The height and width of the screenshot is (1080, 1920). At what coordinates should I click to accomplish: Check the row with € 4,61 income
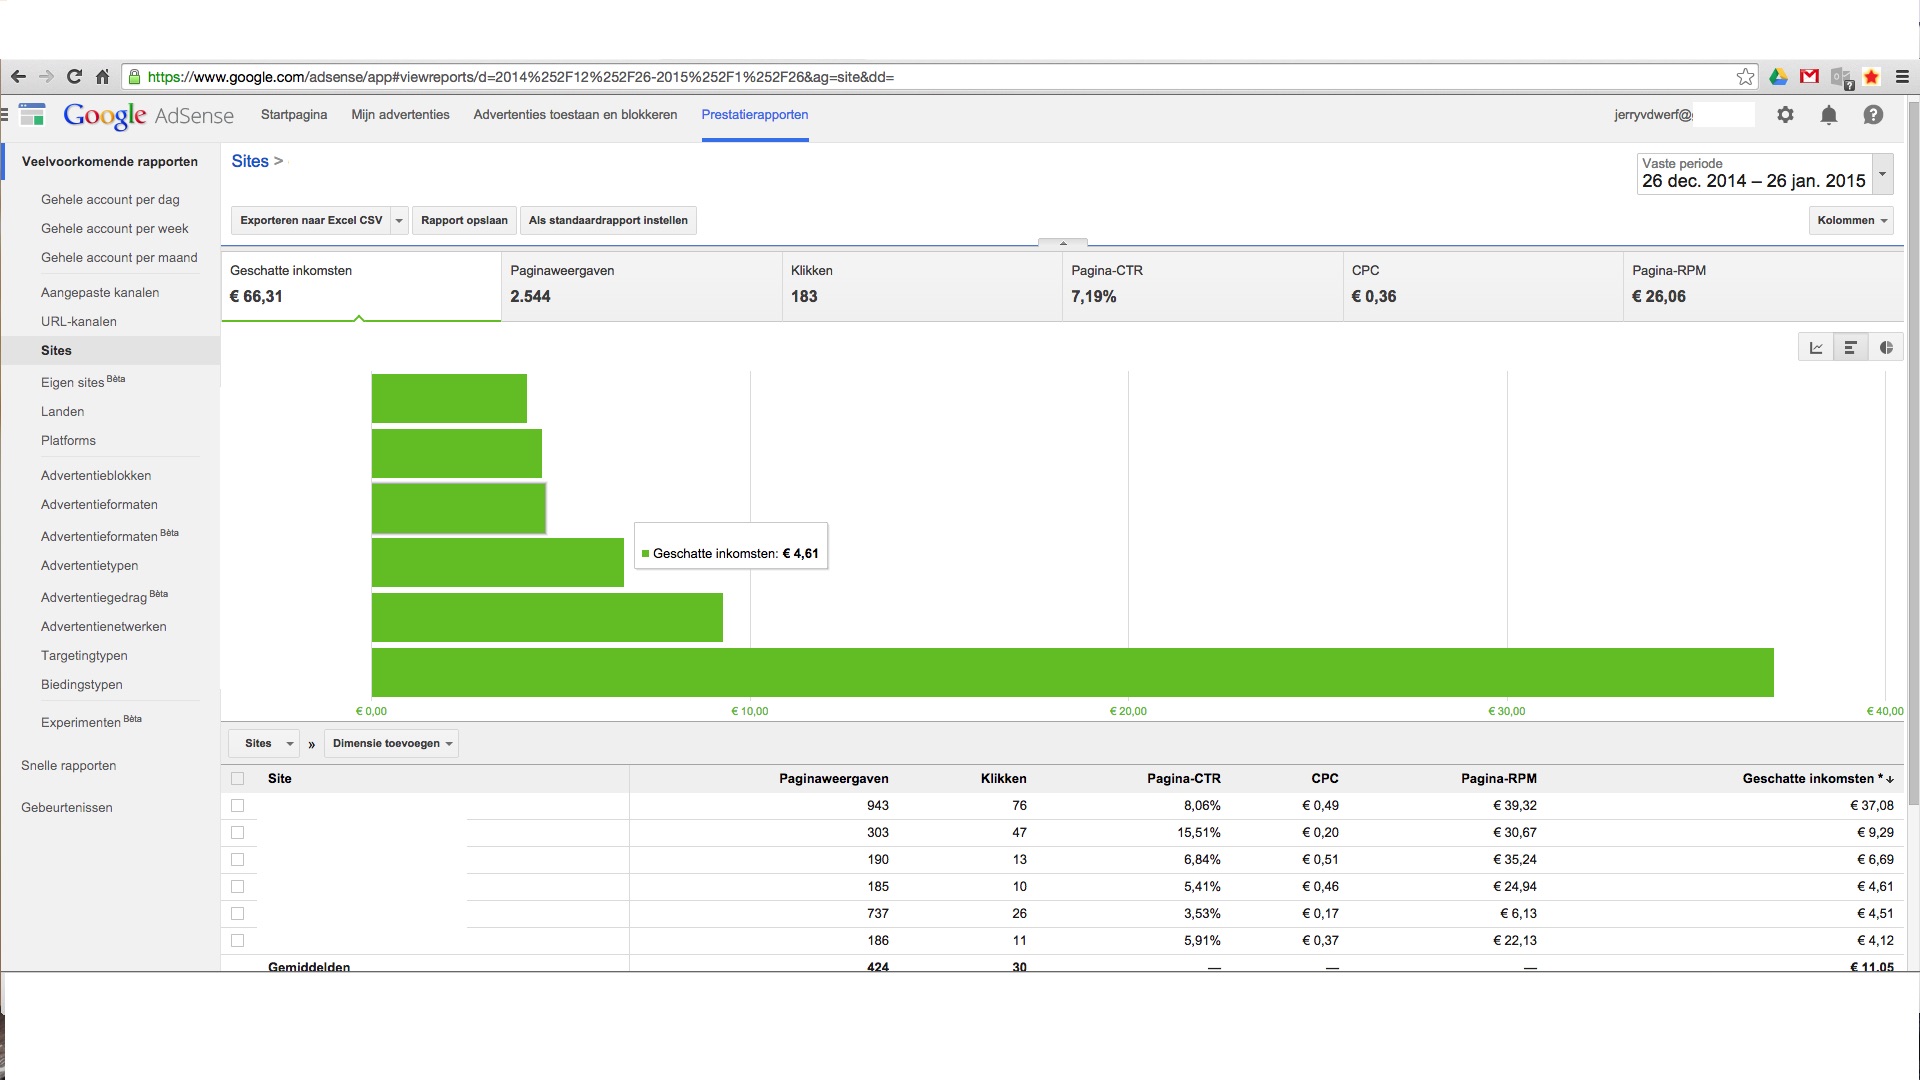click(237, 887)
